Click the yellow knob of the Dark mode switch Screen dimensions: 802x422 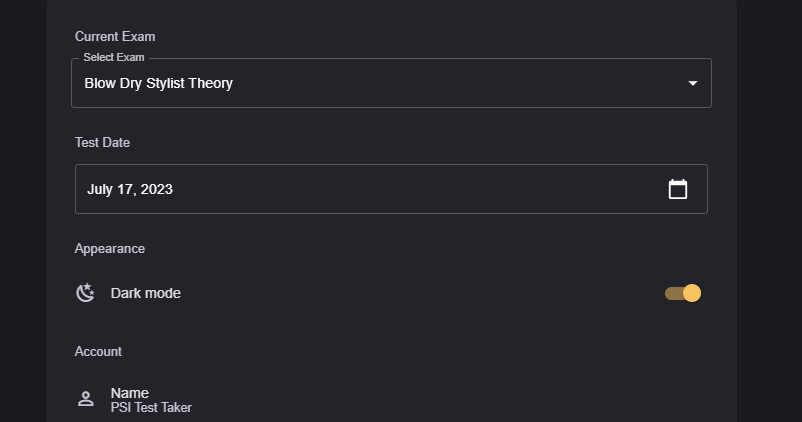[692, 293]
